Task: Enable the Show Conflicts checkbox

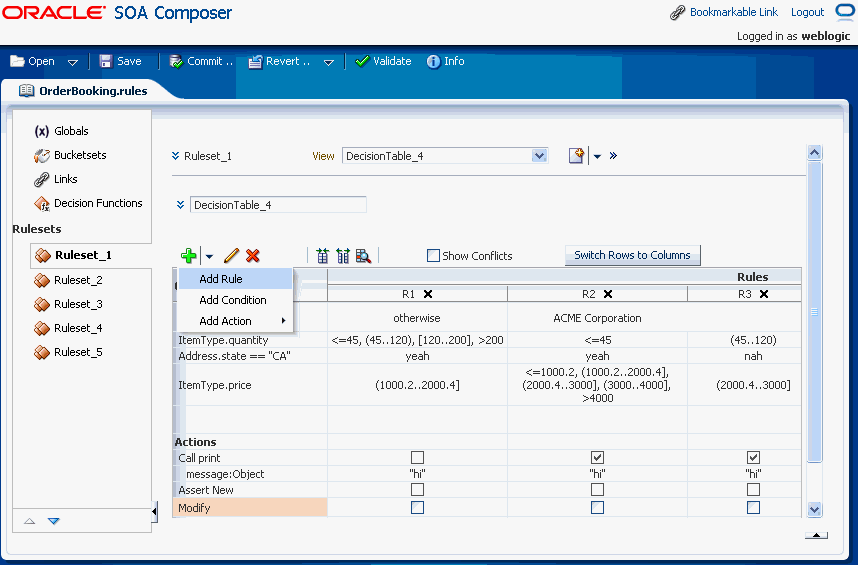Action: tap(433, 255)
